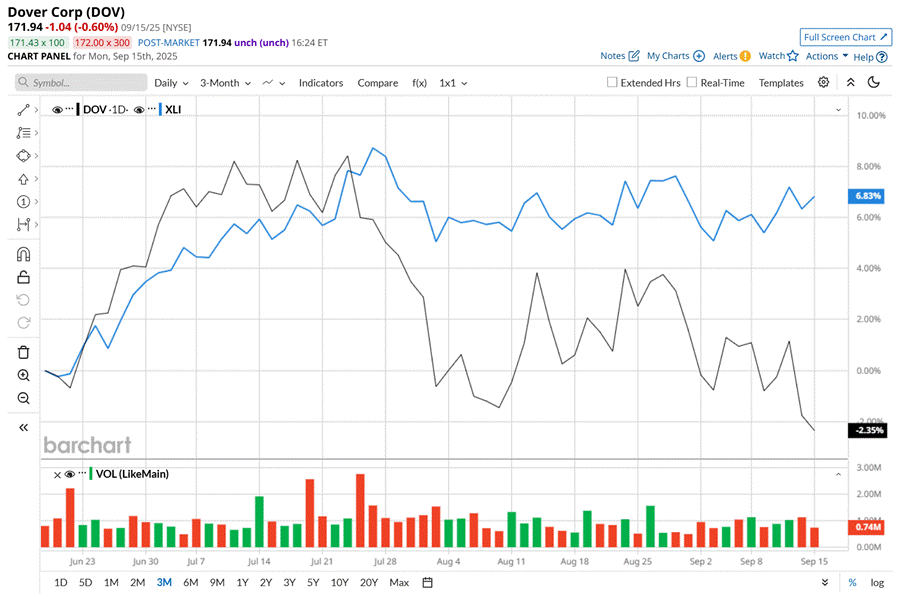Zoom out of the chart
Image resolution: width=903 pixels, height=599 pixels.
click(x=23, y=398)
